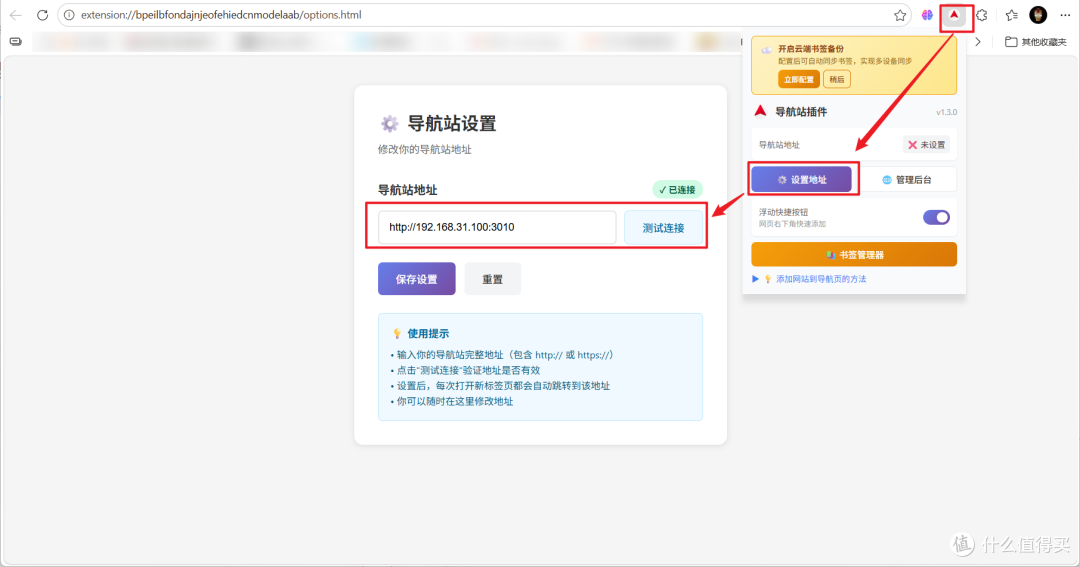Expand 添加网站到导航页的方法
Screen dimensions: 1080x567
click(x=809, y=279)
